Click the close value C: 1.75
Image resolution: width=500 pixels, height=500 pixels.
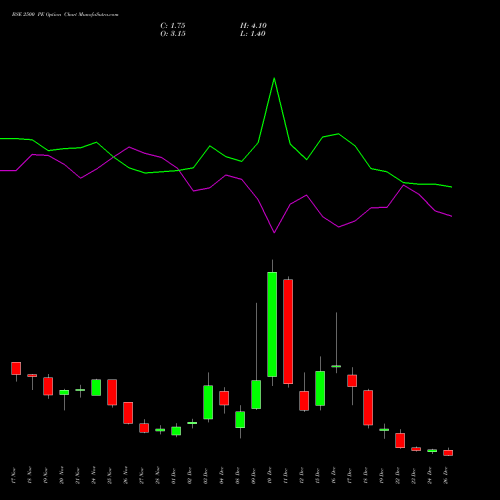(173, 26)
